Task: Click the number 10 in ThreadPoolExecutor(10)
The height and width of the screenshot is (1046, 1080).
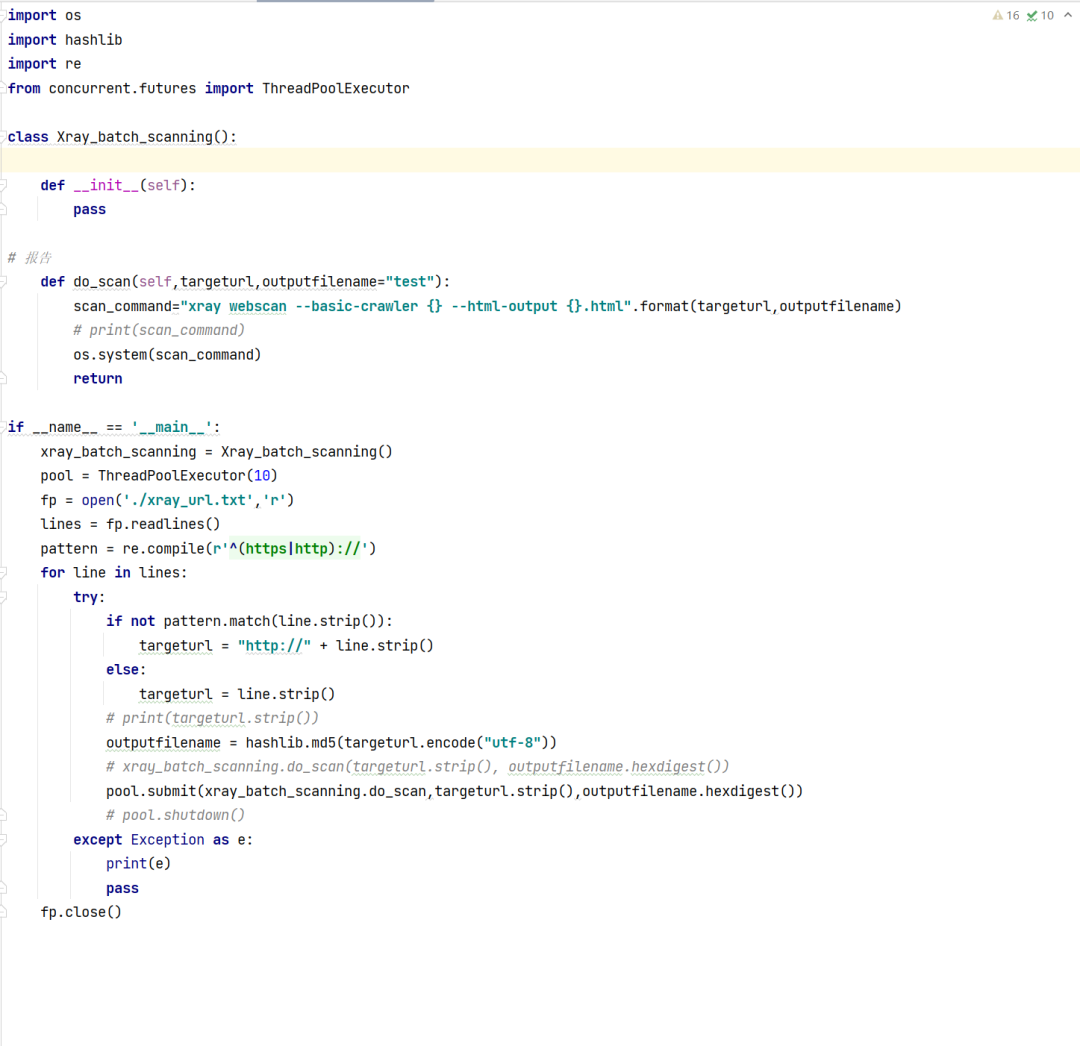Action: point(262,476)
